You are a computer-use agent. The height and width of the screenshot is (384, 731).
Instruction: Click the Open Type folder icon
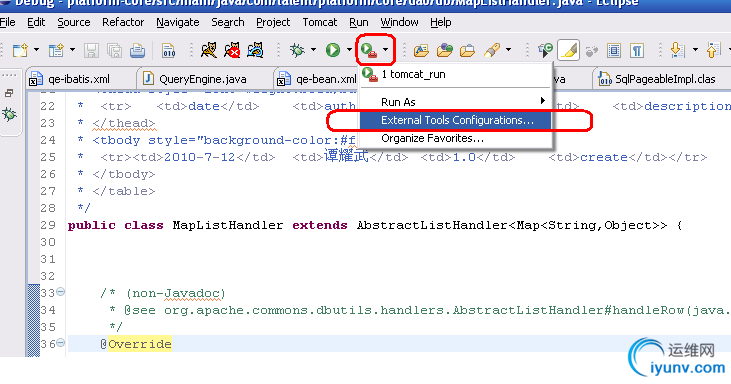point(421,50)
